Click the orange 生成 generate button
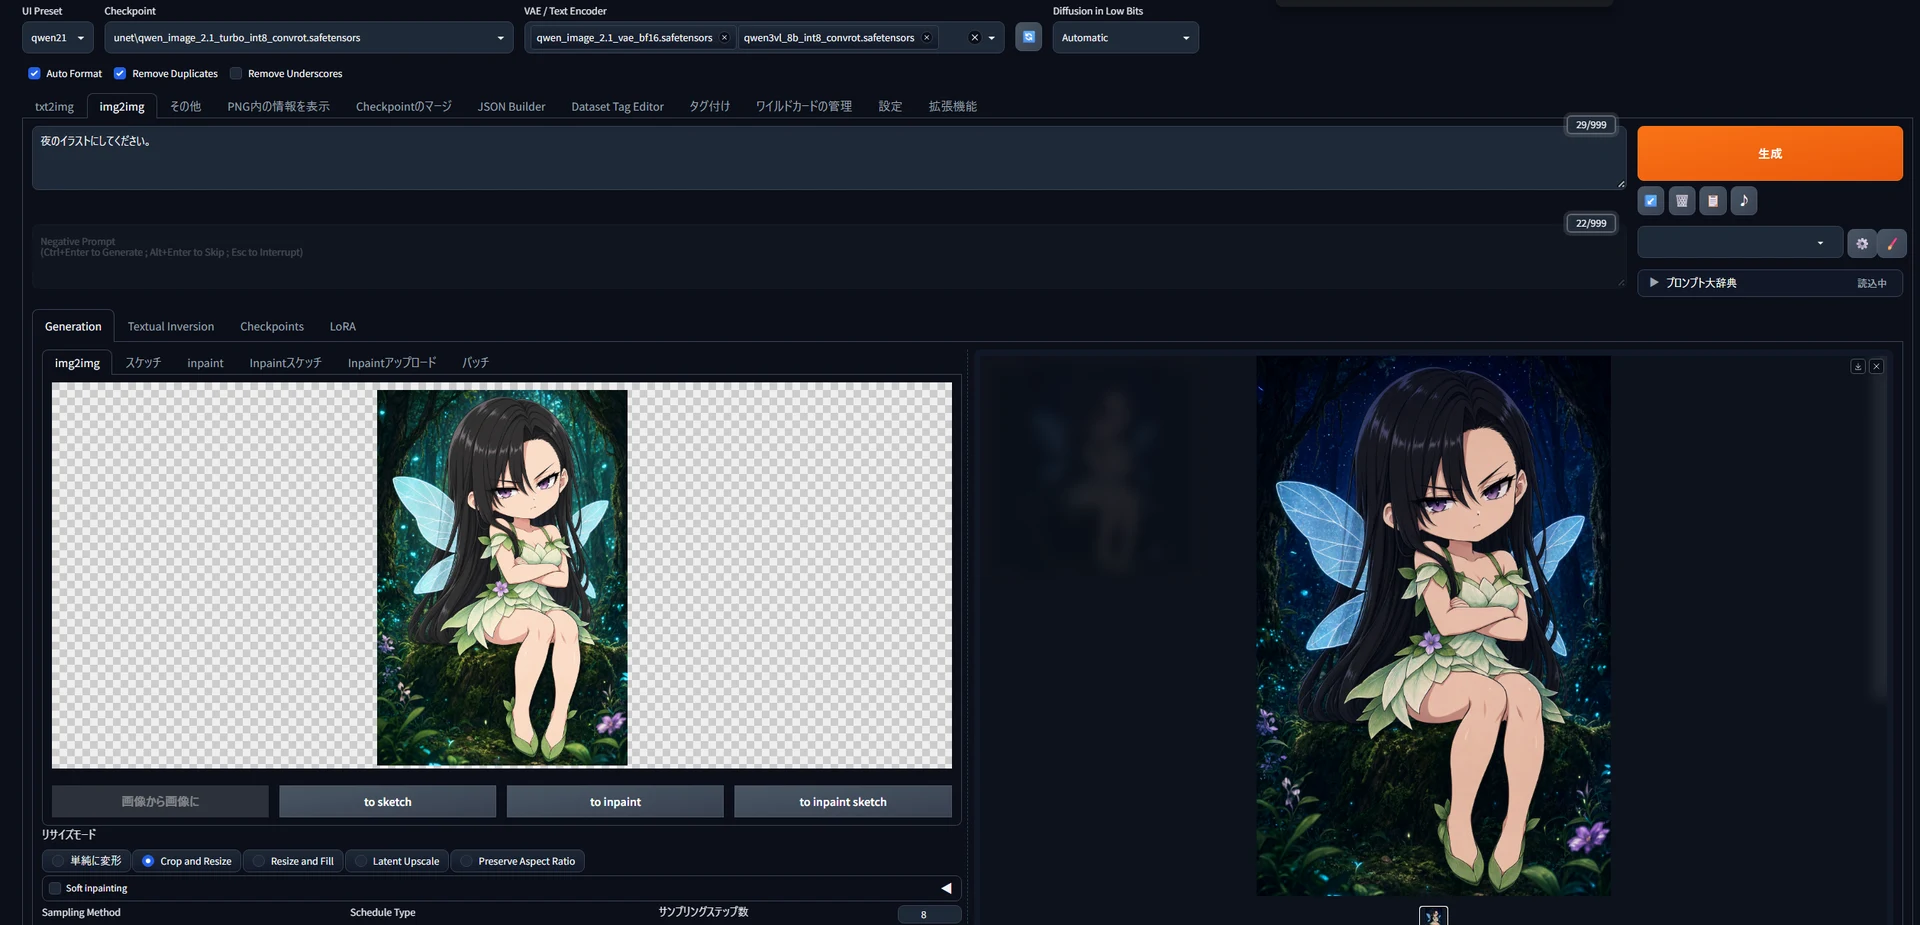Screen dimensions: 1920x925 [1770, 153]
